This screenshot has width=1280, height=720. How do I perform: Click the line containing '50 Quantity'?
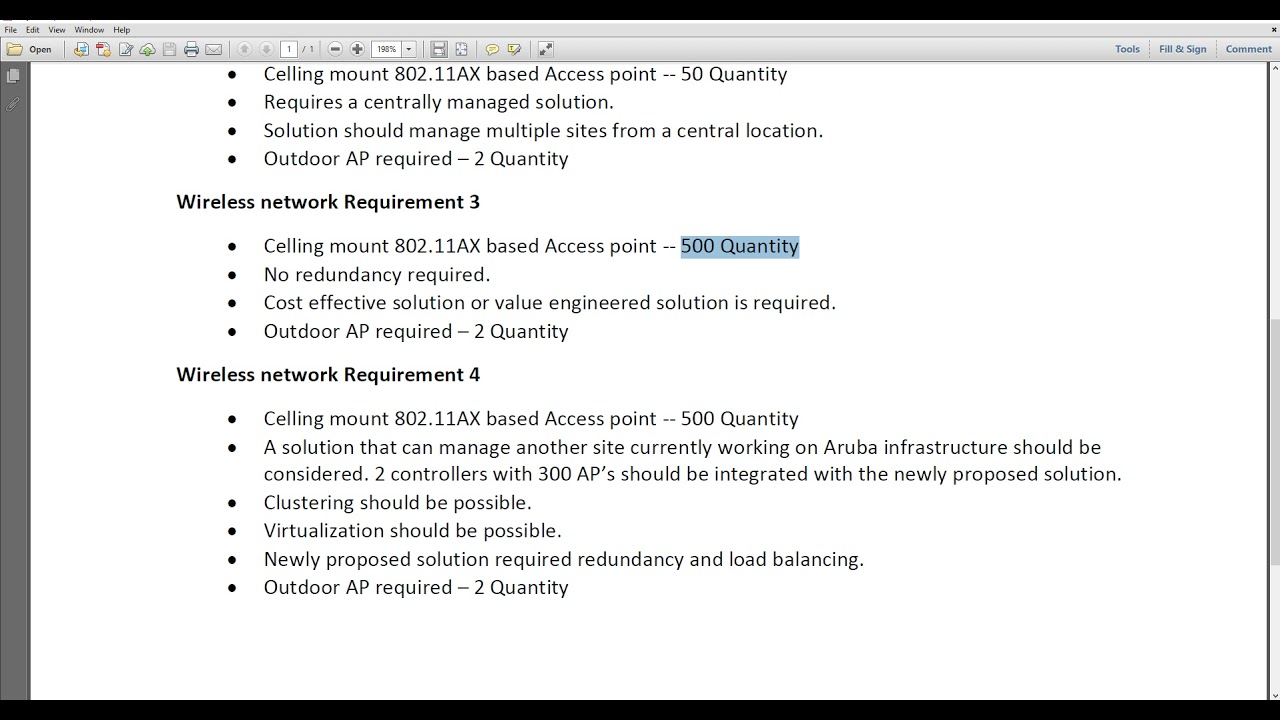click(x=525, y=74)
